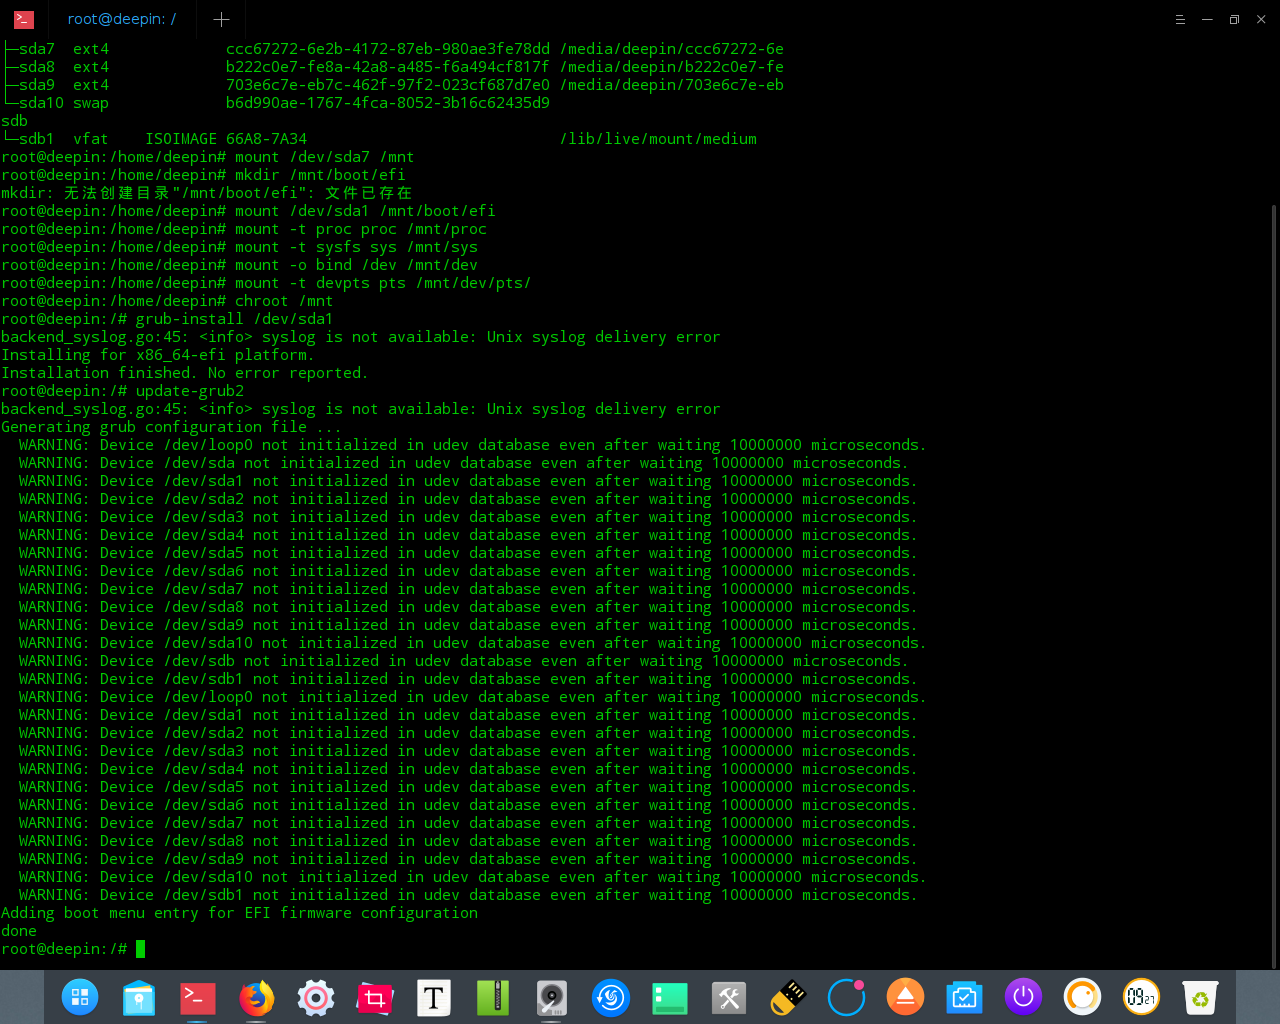
Task: Open the green panel app in dock
Action: [x=669, y=997]
